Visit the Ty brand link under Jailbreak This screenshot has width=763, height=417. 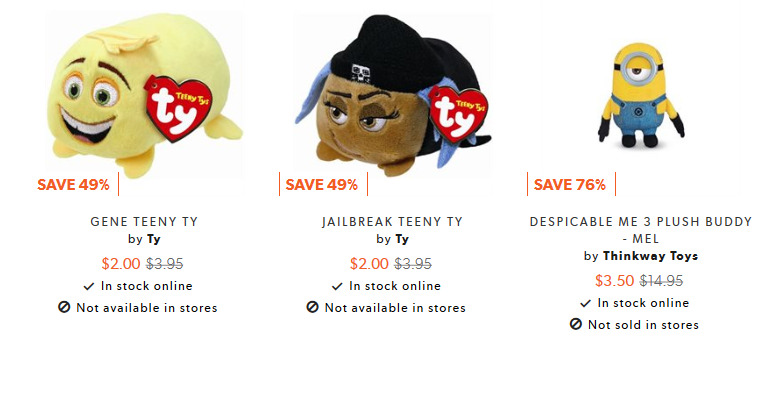click(402, 239)
